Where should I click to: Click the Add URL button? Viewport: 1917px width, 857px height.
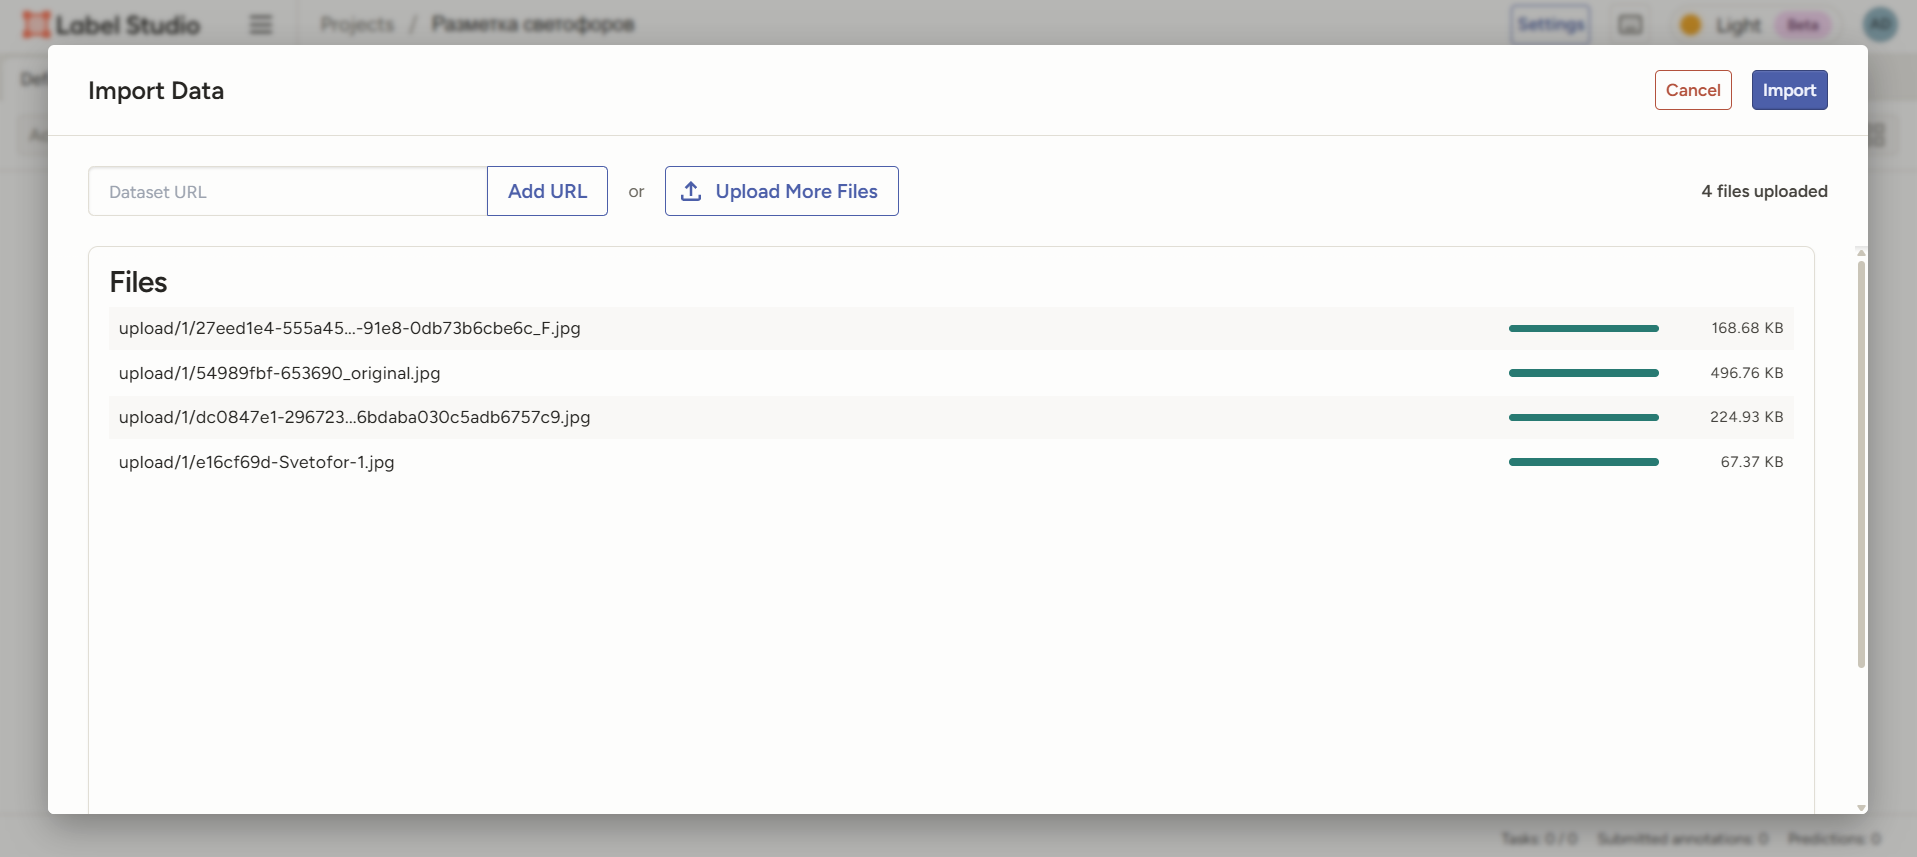[547, 191]
